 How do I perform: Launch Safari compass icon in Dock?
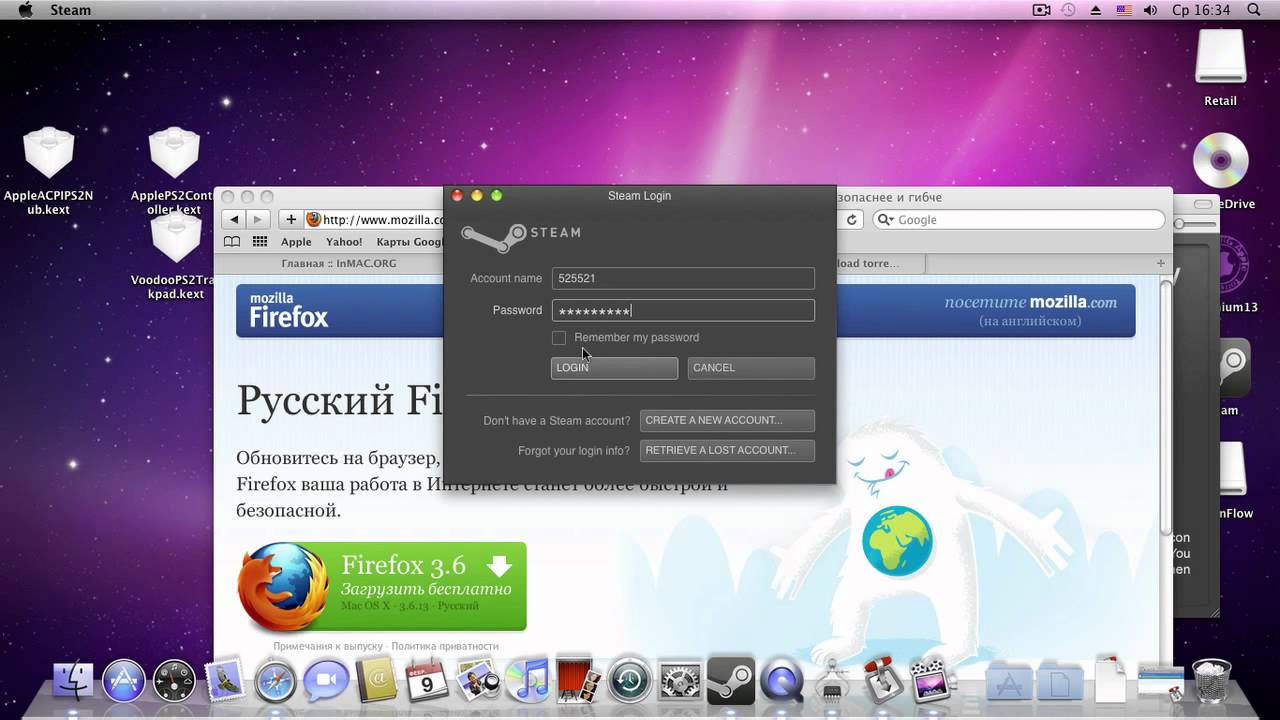[275, 681]
